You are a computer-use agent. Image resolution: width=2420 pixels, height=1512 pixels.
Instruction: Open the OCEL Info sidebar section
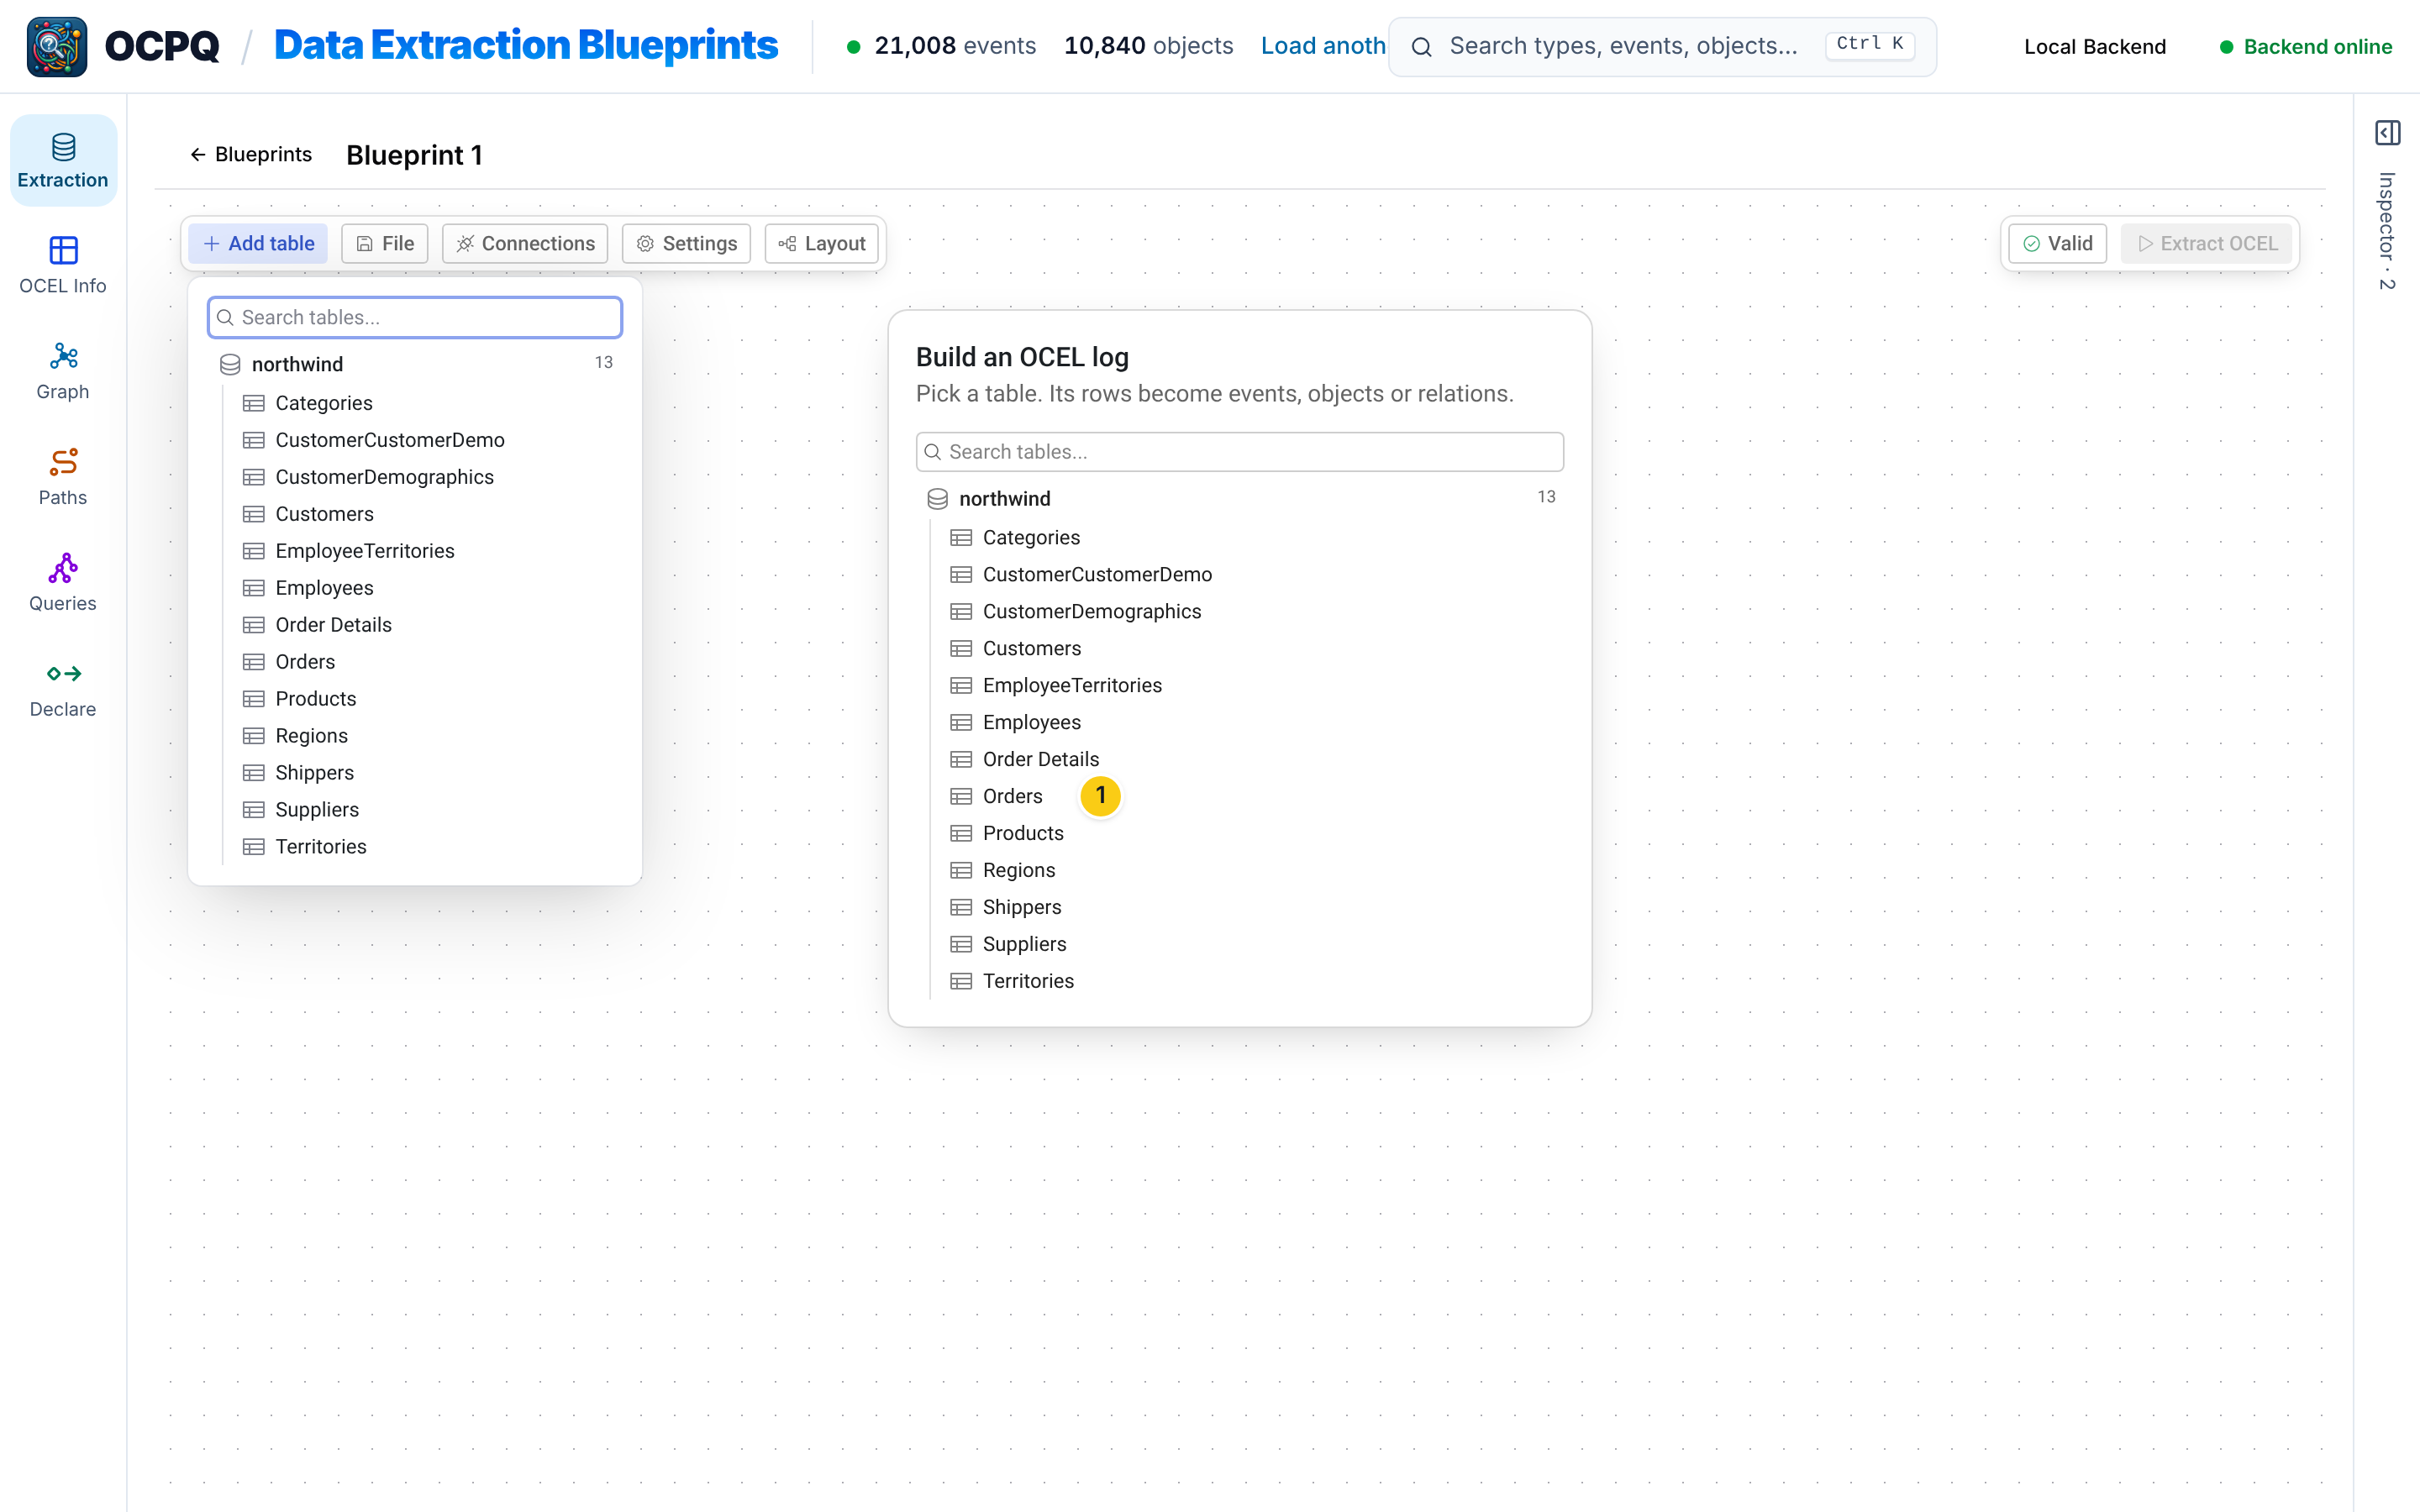[x=63, y=266]
